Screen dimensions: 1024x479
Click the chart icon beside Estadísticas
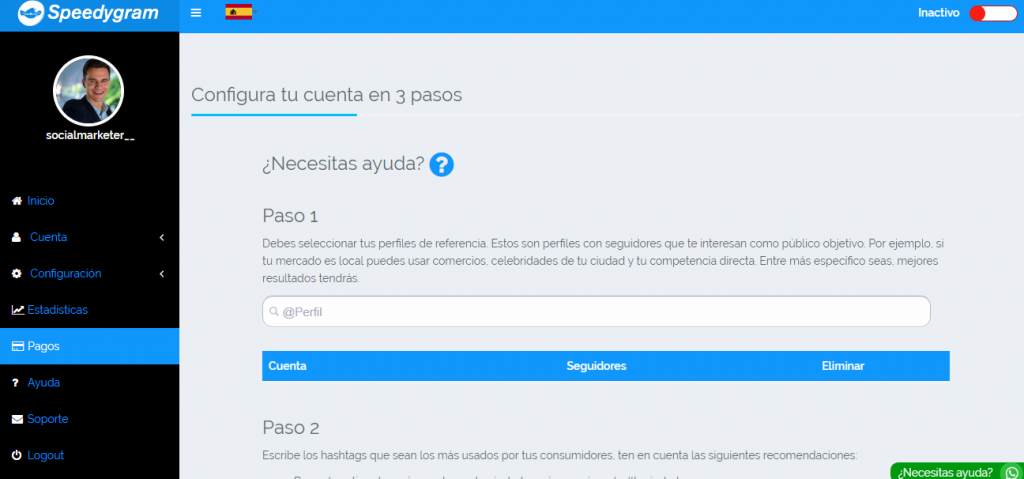18,310
